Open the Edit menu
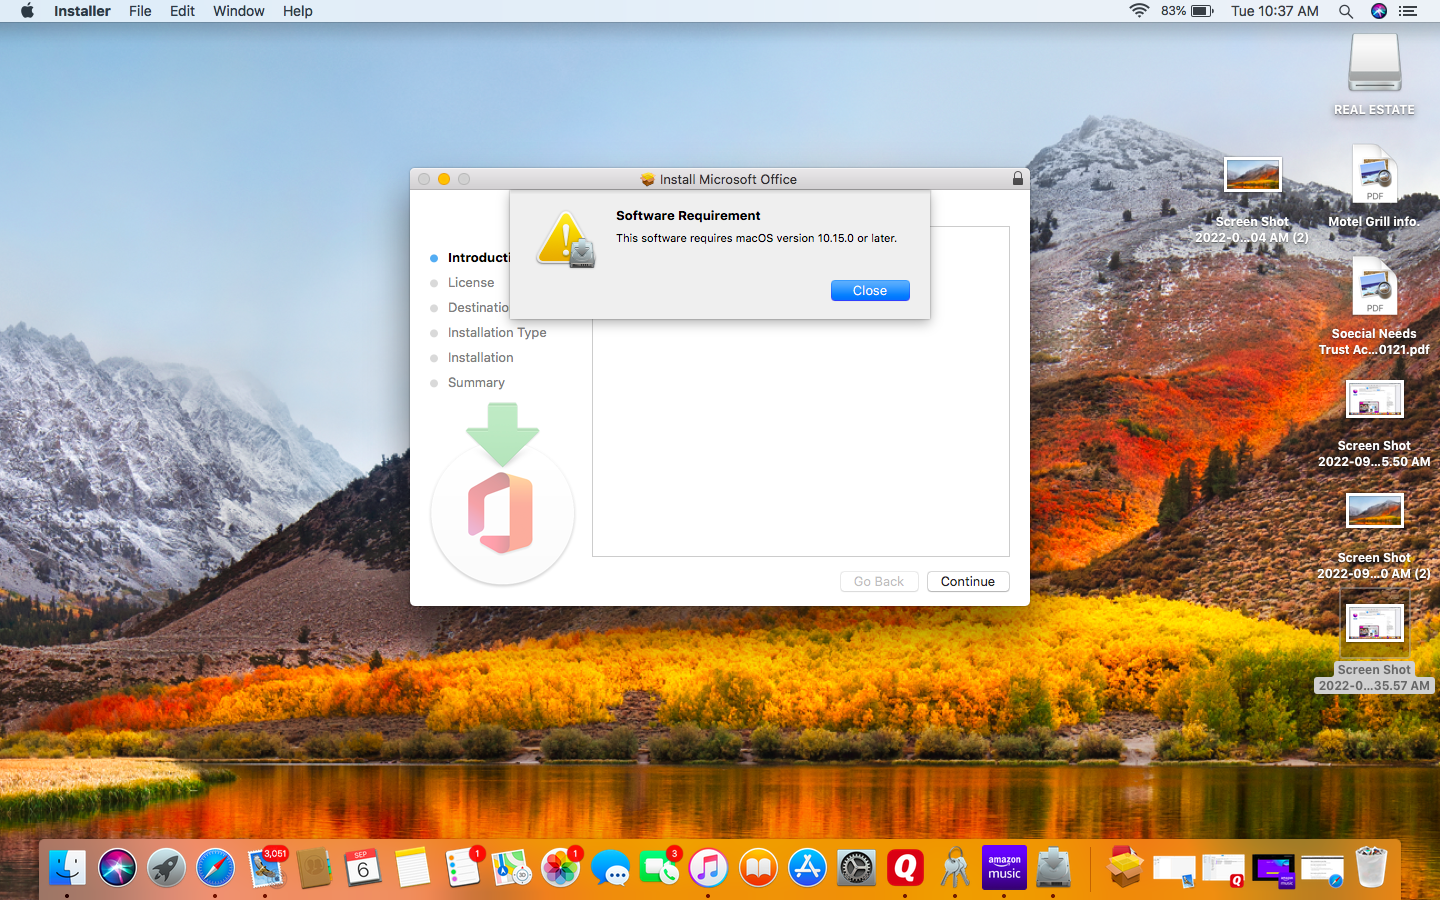The width and height of the screenshot is (1440, 900). pos(182,11)
